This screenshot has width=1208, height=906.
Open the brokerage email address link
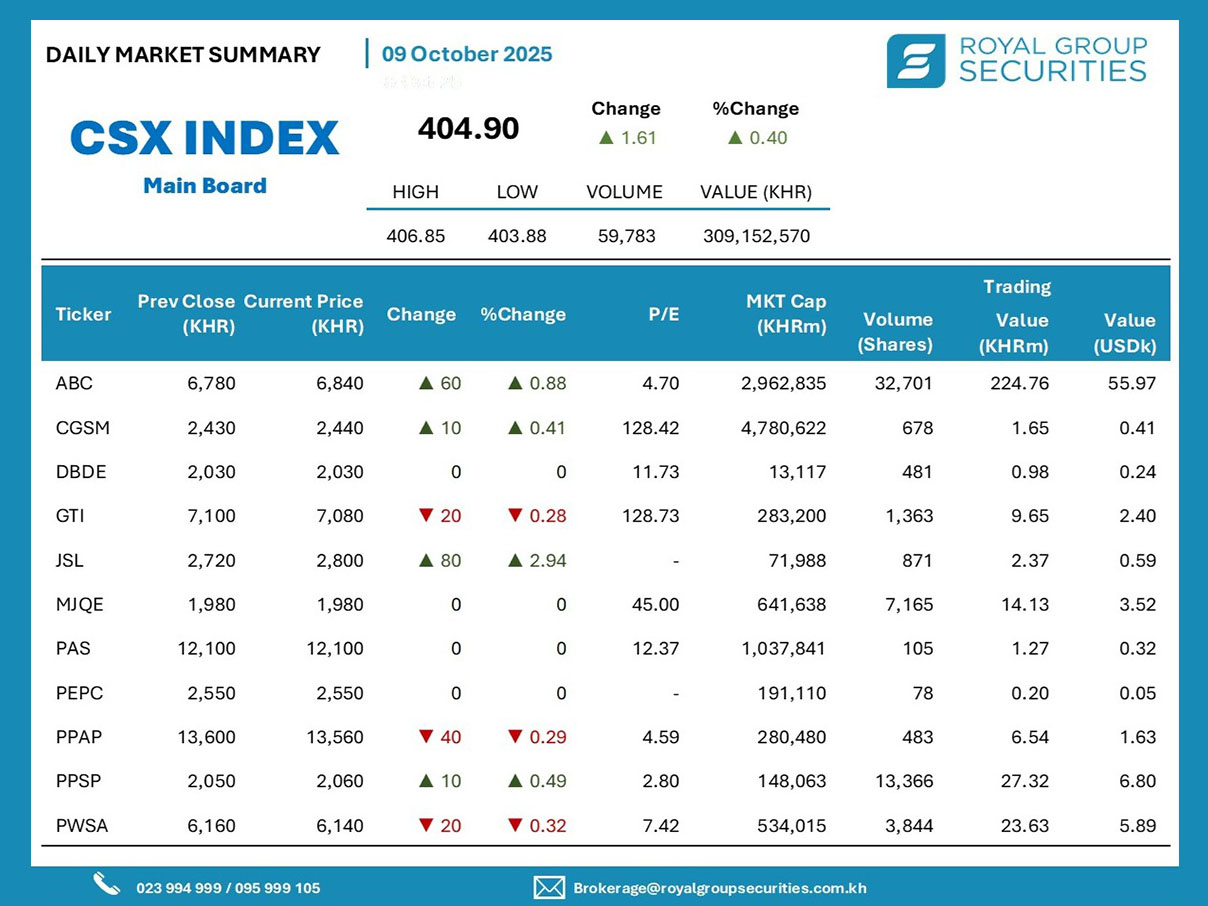click(x=719, y=888)
